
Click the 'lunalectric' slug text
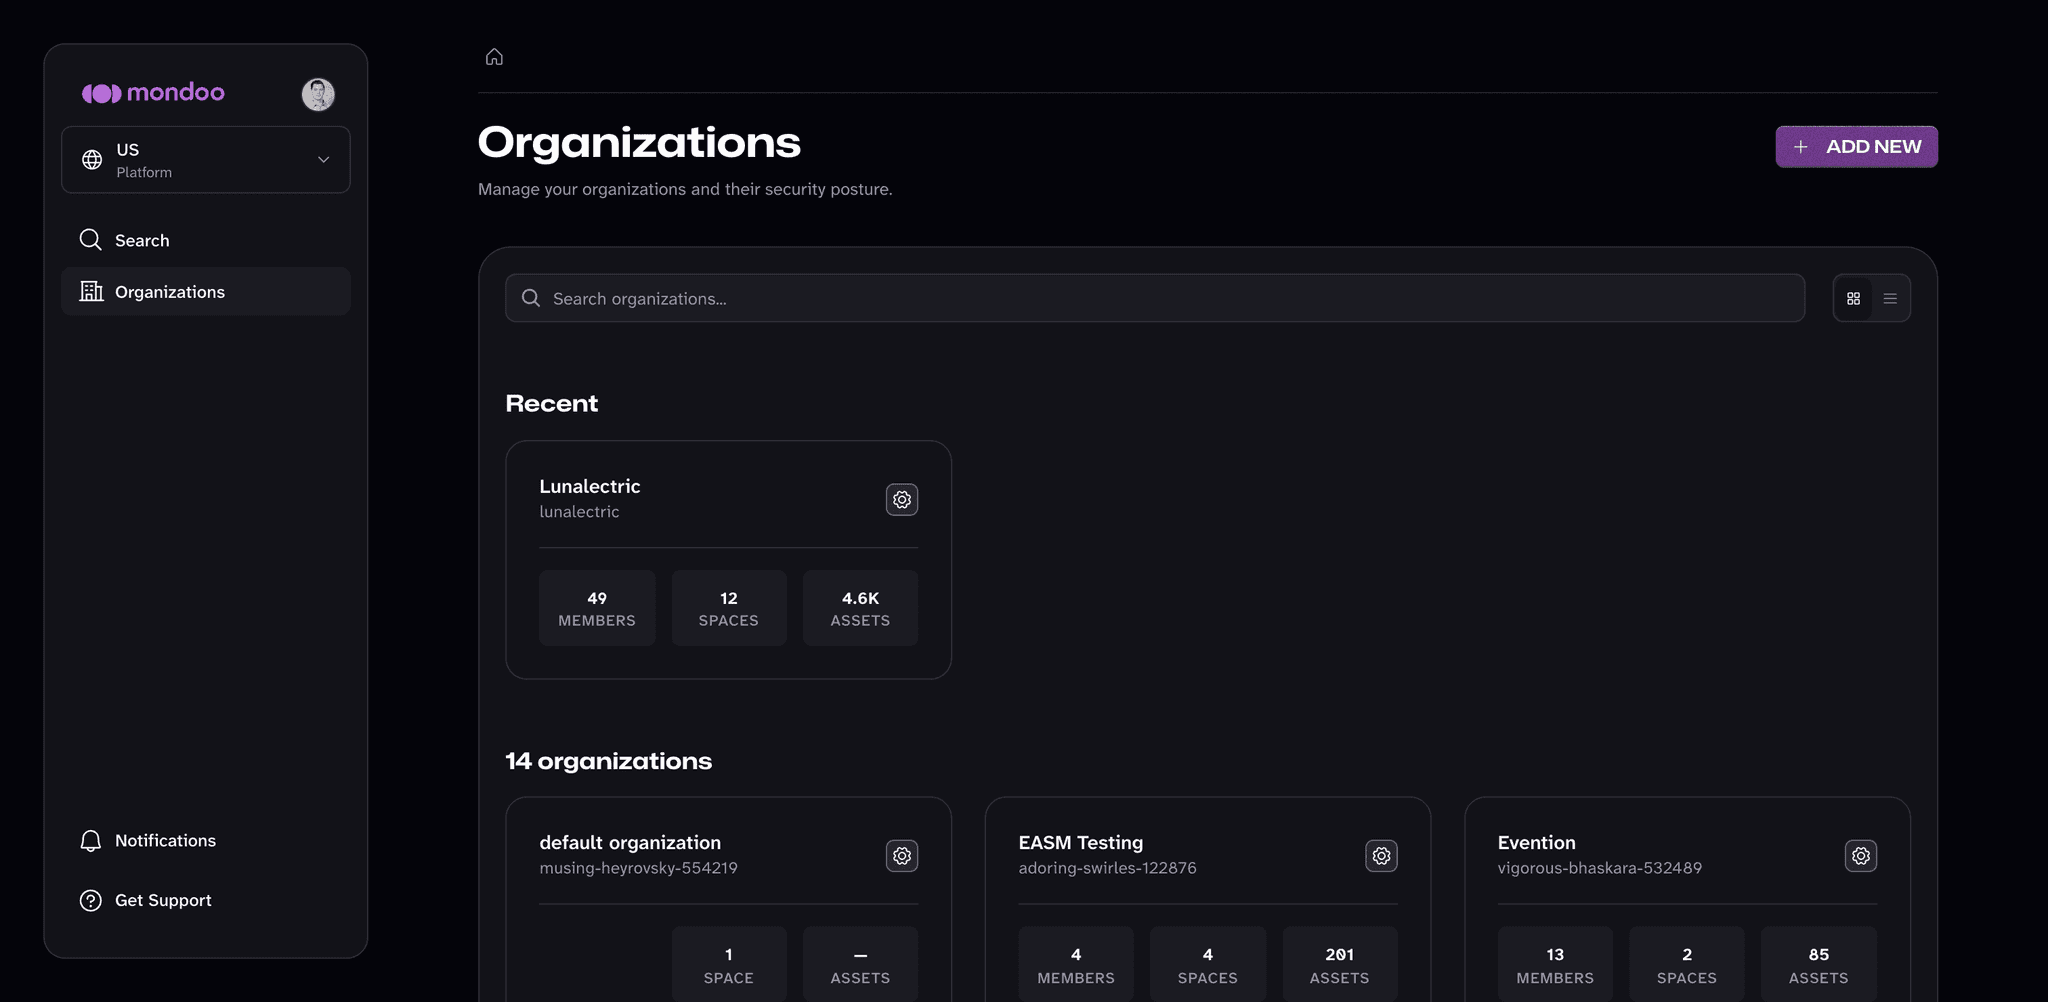(x=580, y=512)
